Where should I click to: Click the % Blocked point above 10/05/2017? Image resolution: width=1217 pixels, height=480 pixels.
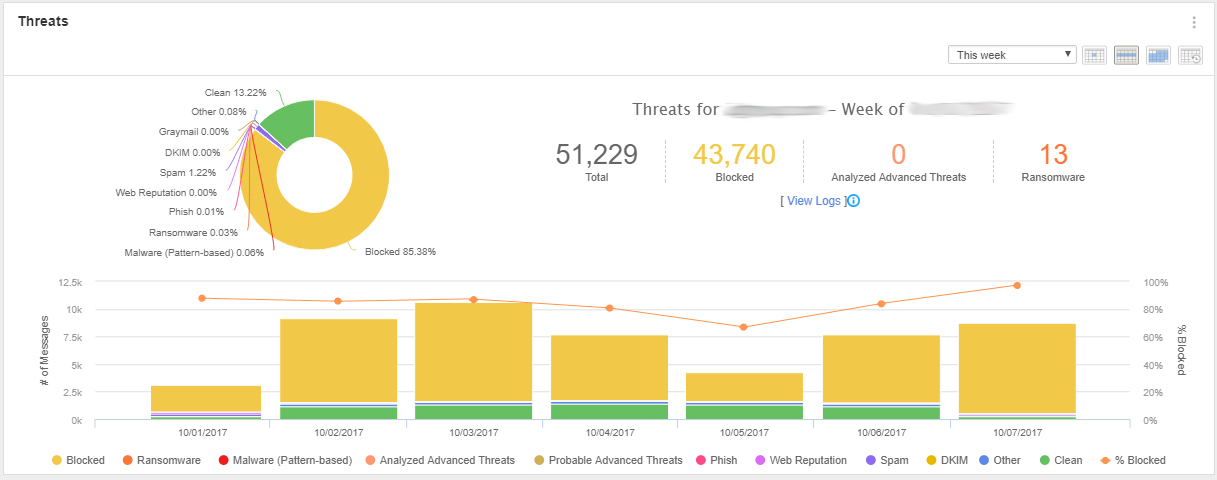pos(743,327)
